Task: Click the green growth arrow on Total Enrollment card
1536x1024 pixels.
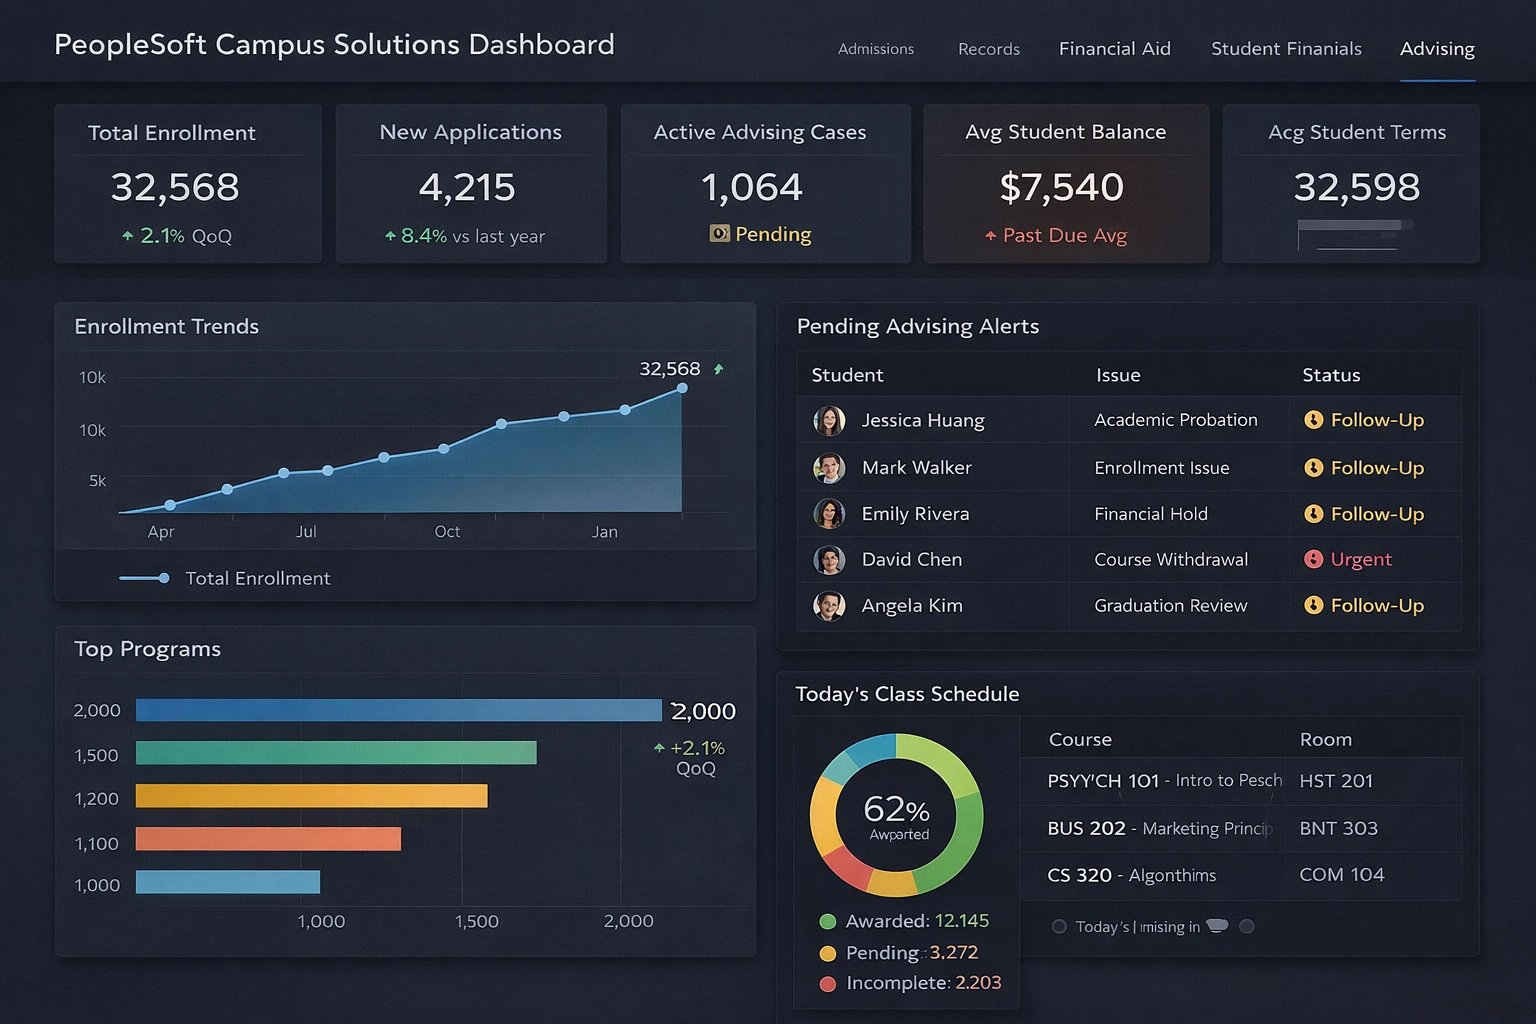Action: pyautogui.click(x=127, y=236)
